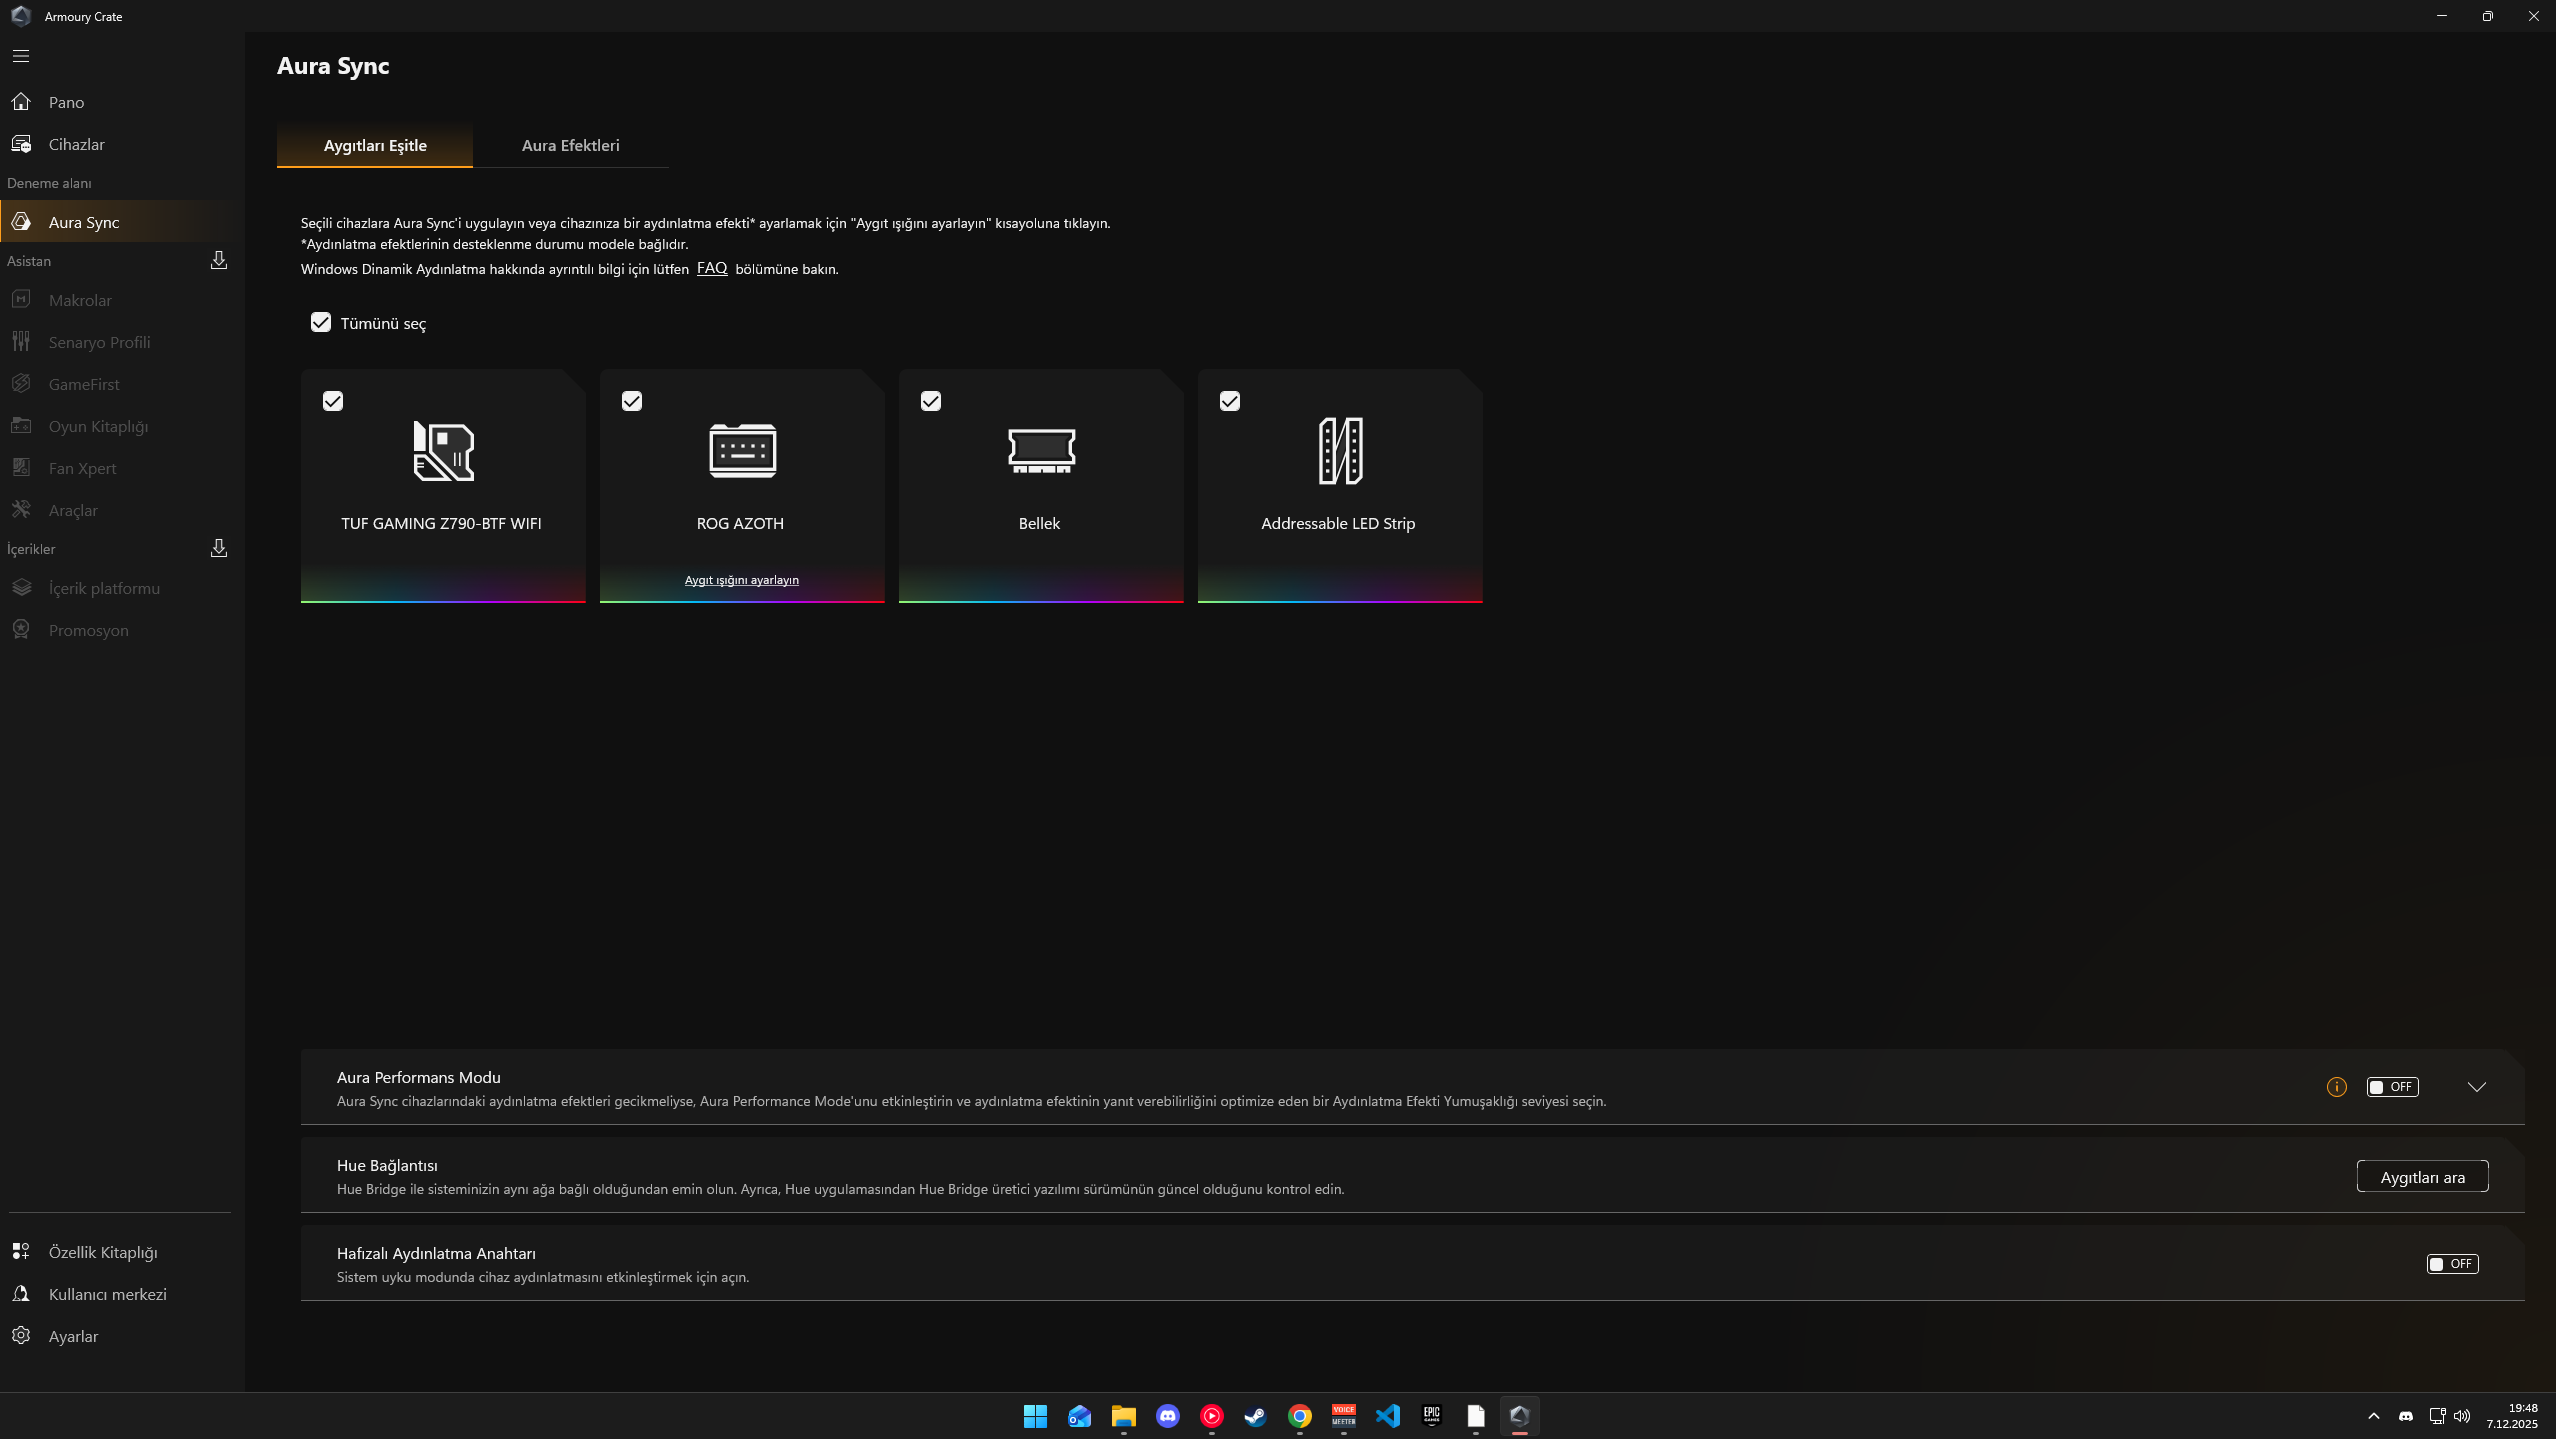This screenshot has width=2556, height=1439.
Task: Open the taskbar clock showing 19:48
Action: point(2512,1416)
